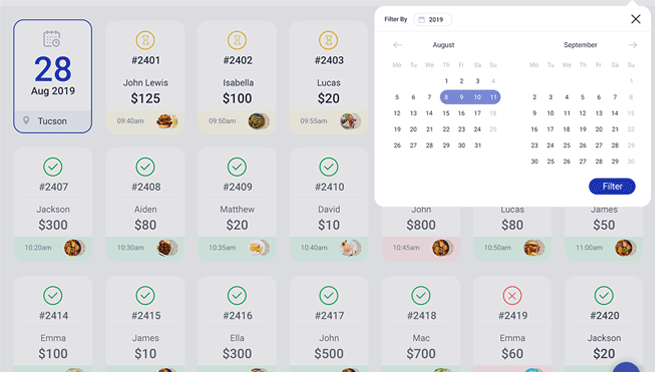Viewport: 655px width, 372px height.
Task: Click the red cancelled icon on order #2419
Action: click(512, 296)
